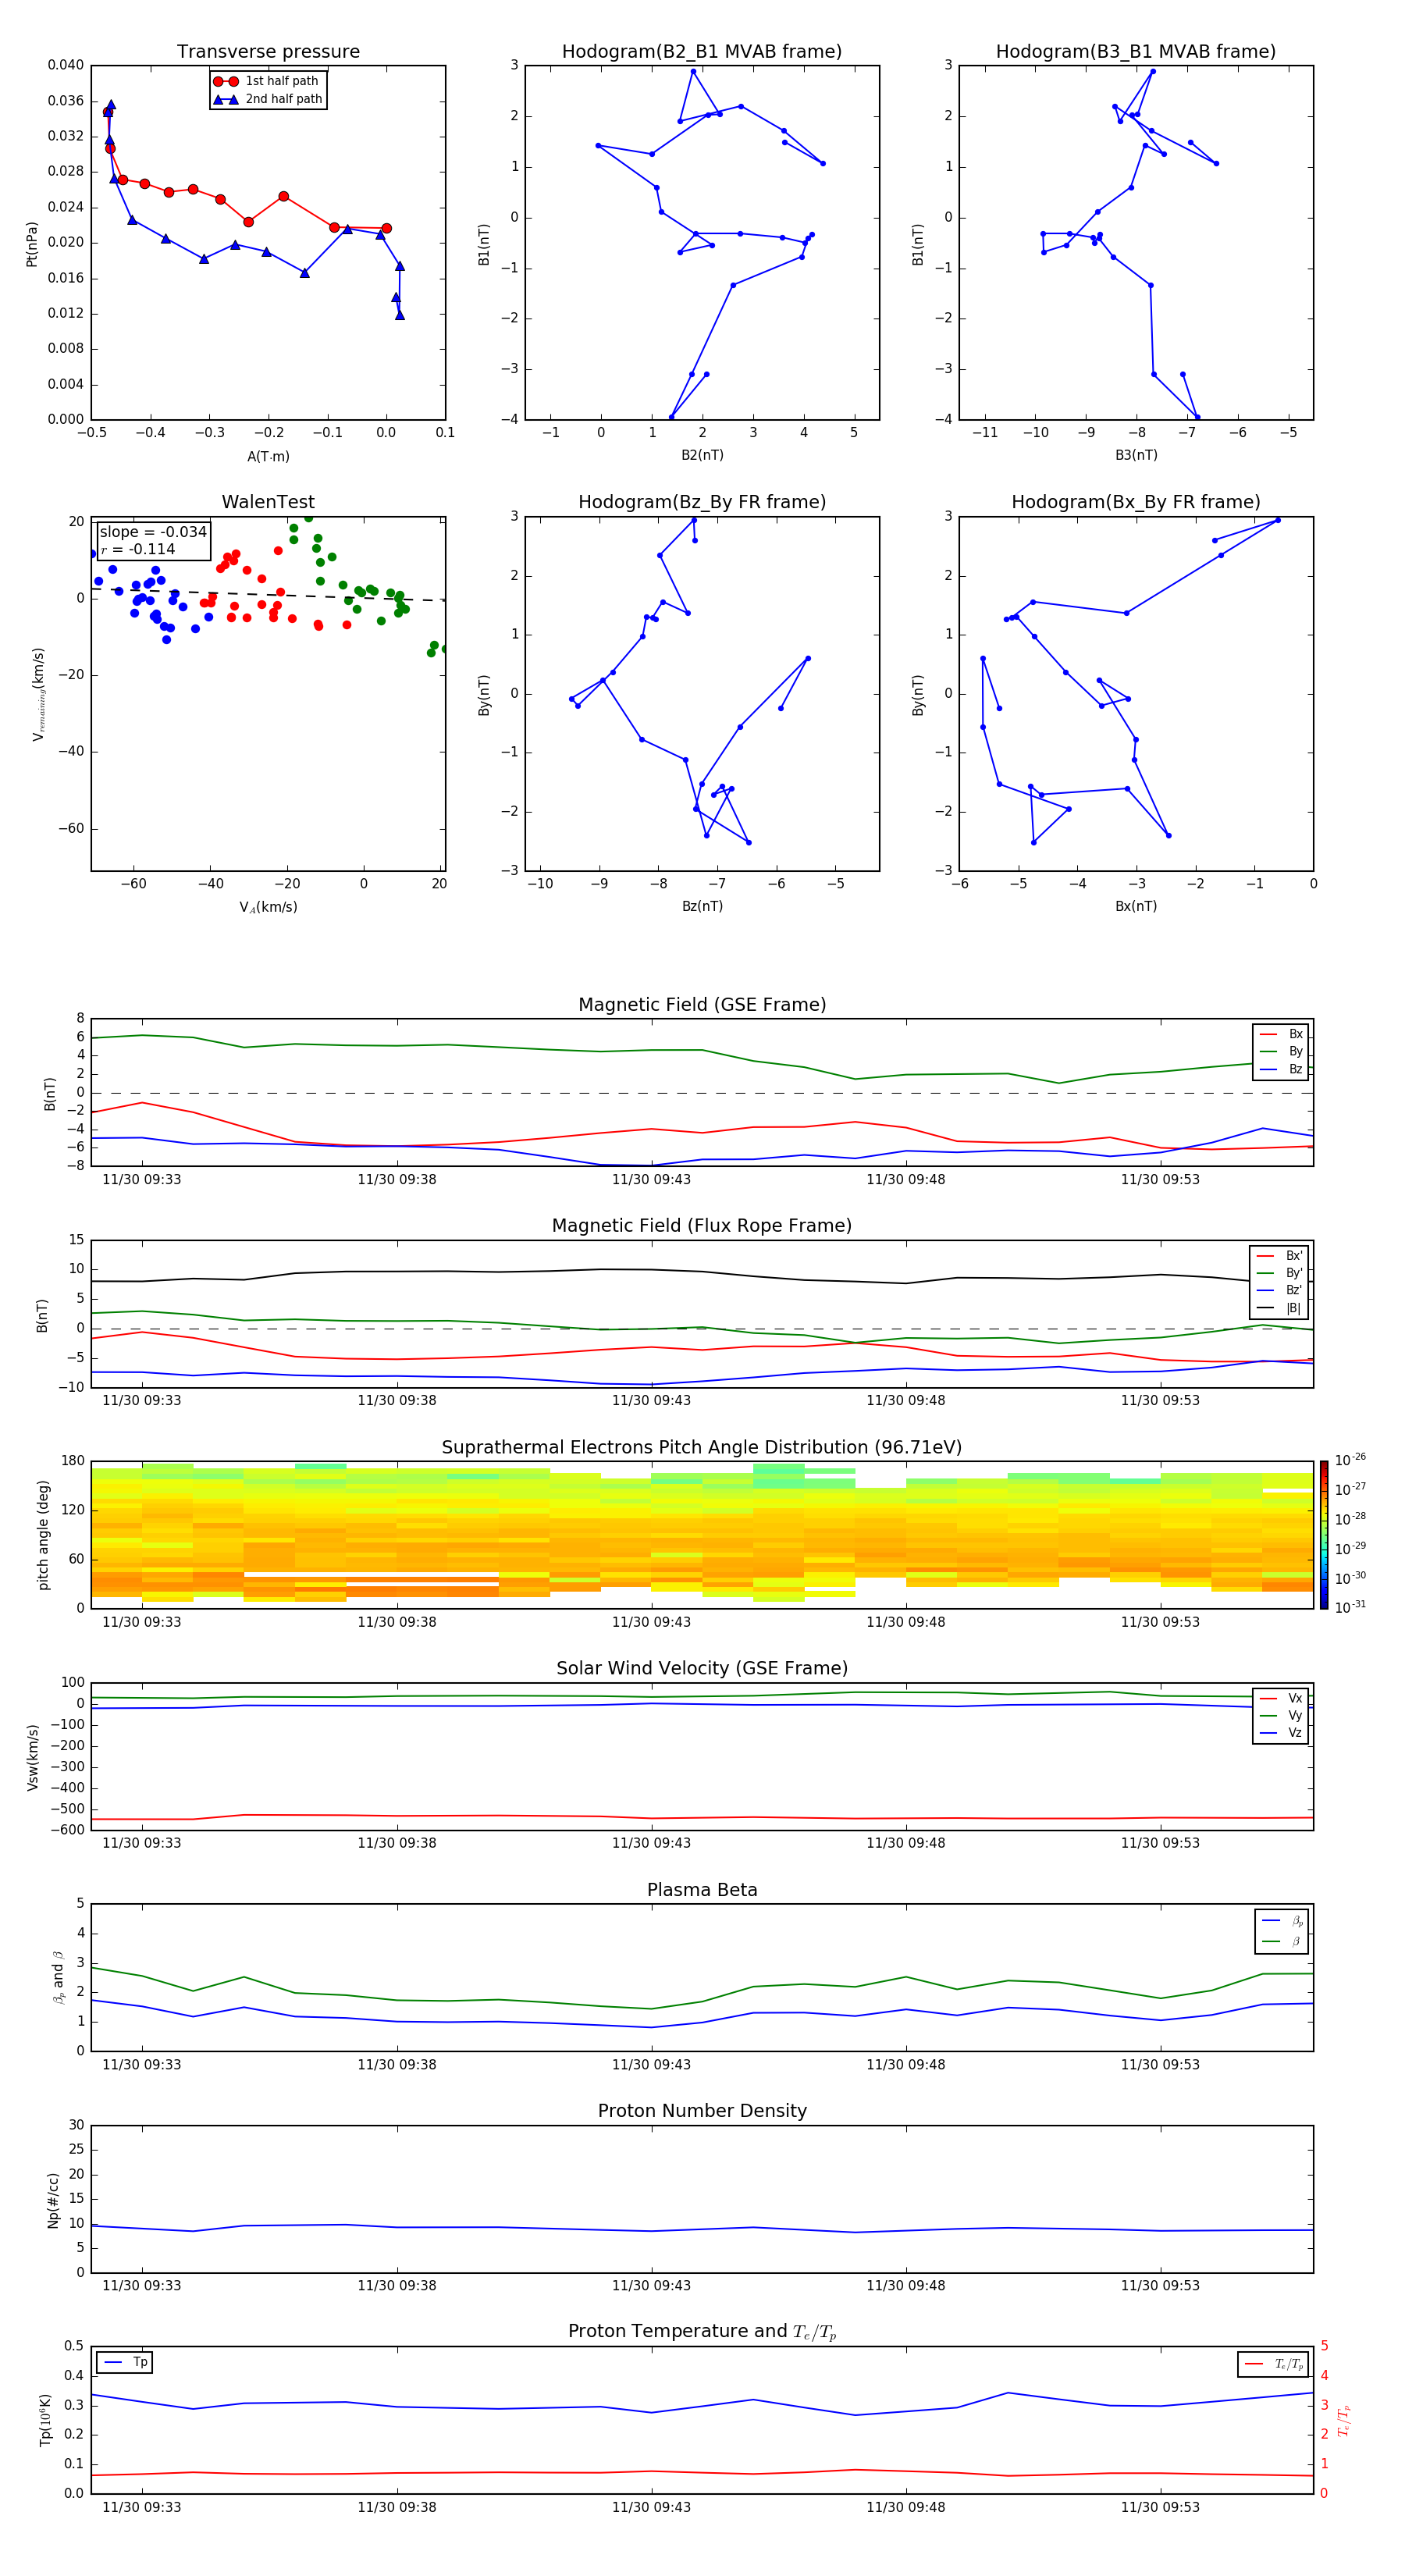Click '11/30 09:48' tick under Proton Number Density panel
This screenshot has height=2576, width=1405.
click(x=905, y=2286)
